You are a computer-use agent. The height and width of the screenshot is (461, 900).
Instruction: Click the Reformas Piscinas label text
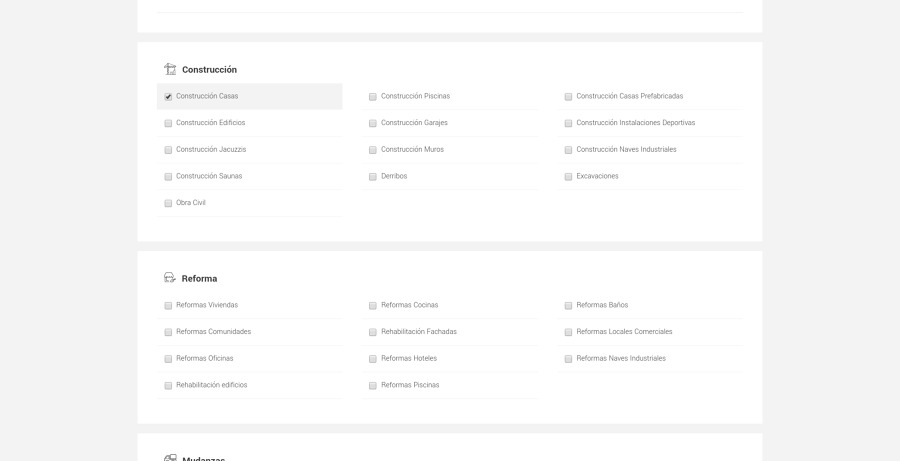(410, 385)
